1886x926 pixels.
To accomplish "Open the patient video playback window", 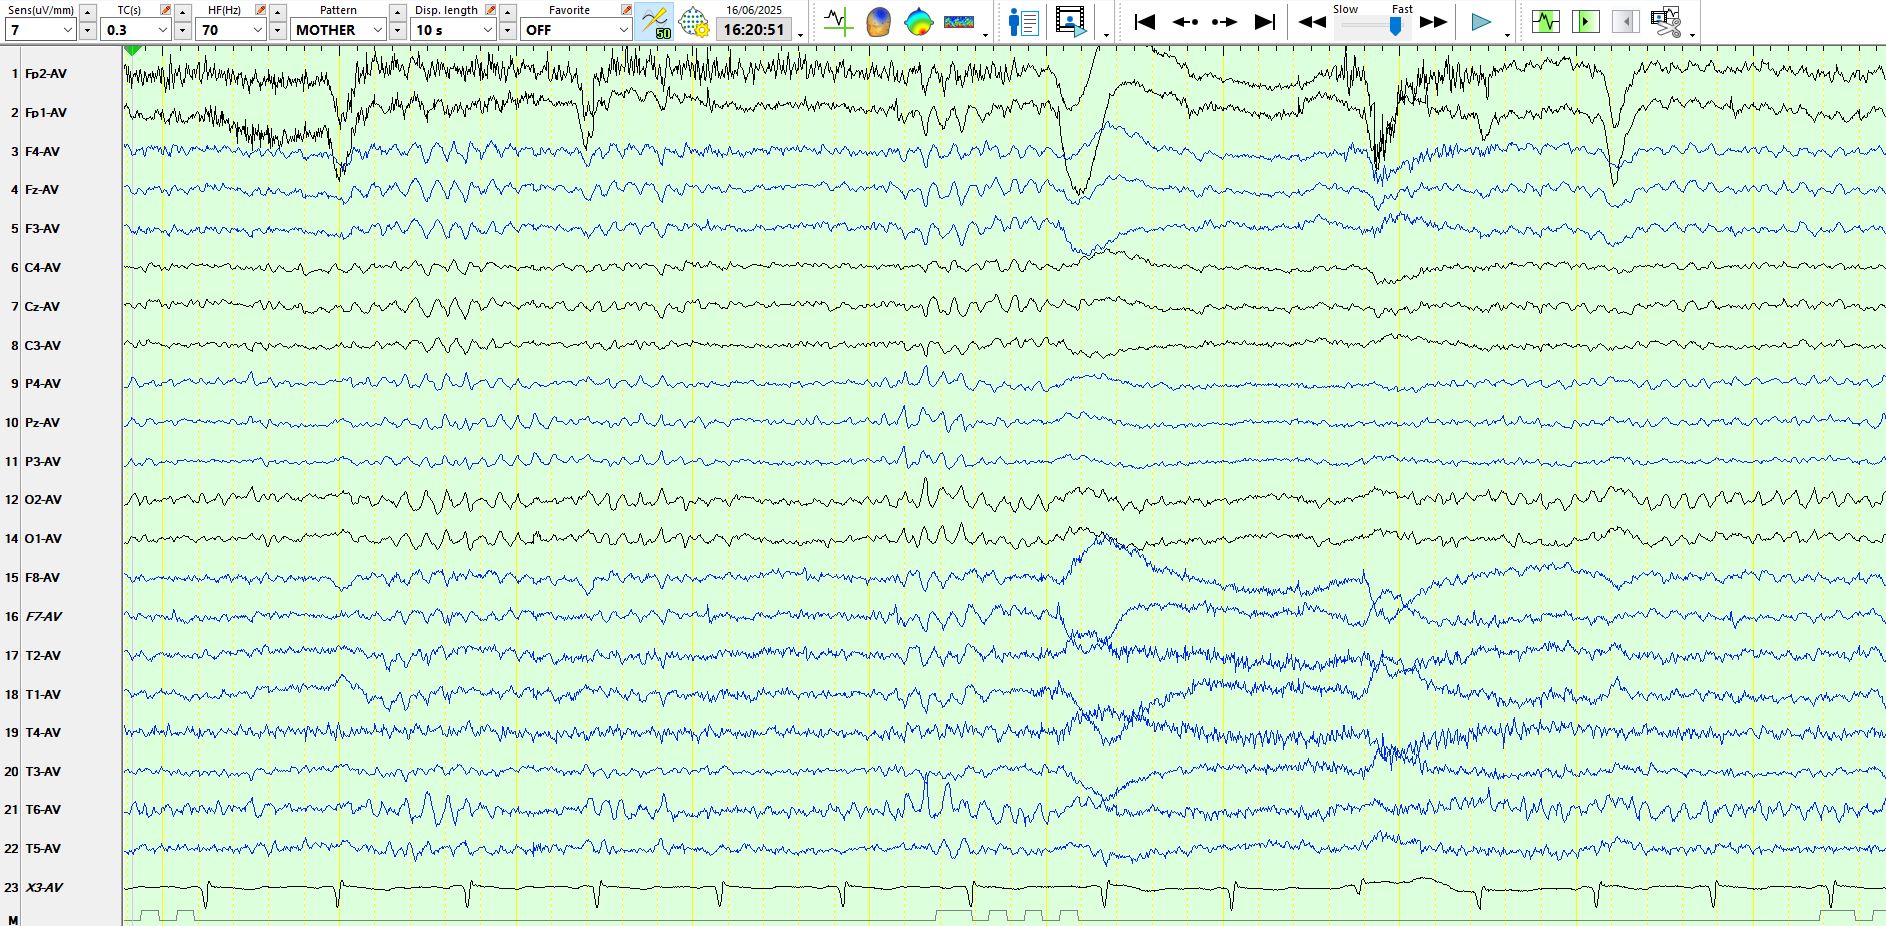I will pos(1071,22).
